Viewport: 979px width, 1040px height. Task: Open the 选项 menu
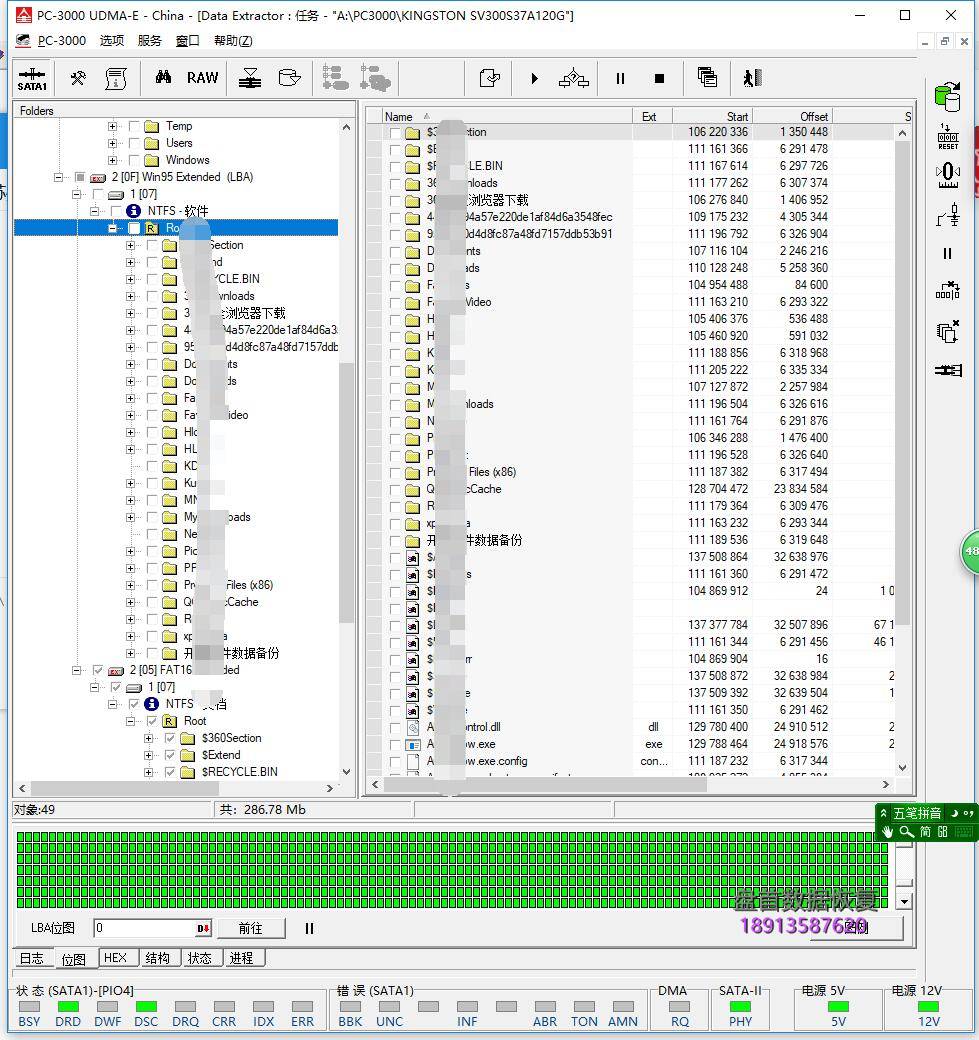(x=111, y=40)
